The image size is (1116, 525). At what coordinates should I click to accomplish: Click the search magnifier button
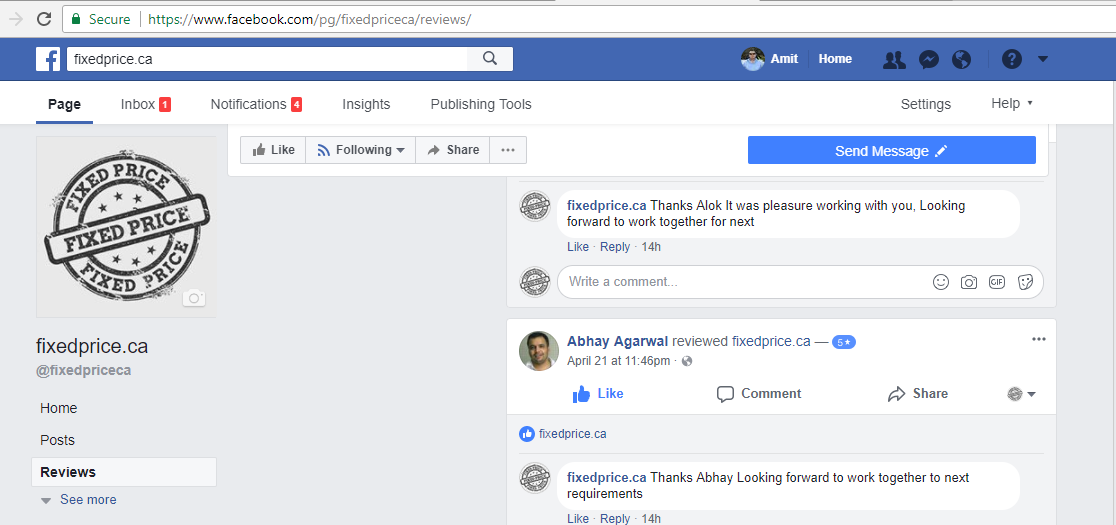tap(490, 59)
